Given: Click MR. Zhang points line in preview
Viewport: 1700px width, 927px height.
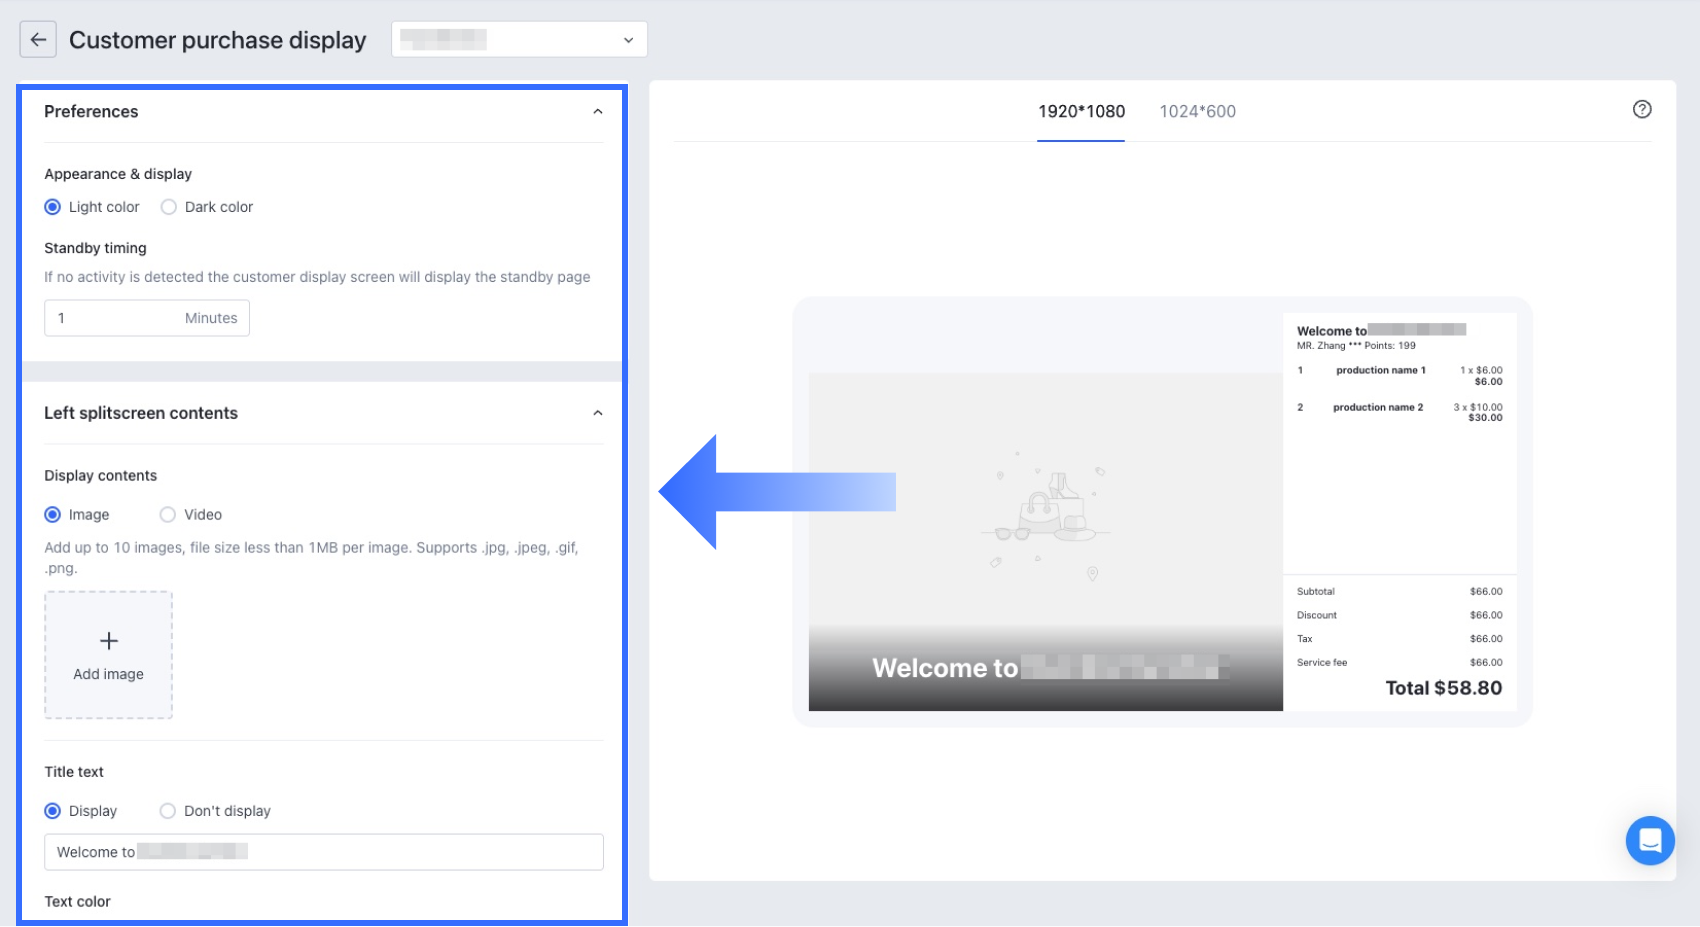Looking at the screenshot, I should 1356,346.
